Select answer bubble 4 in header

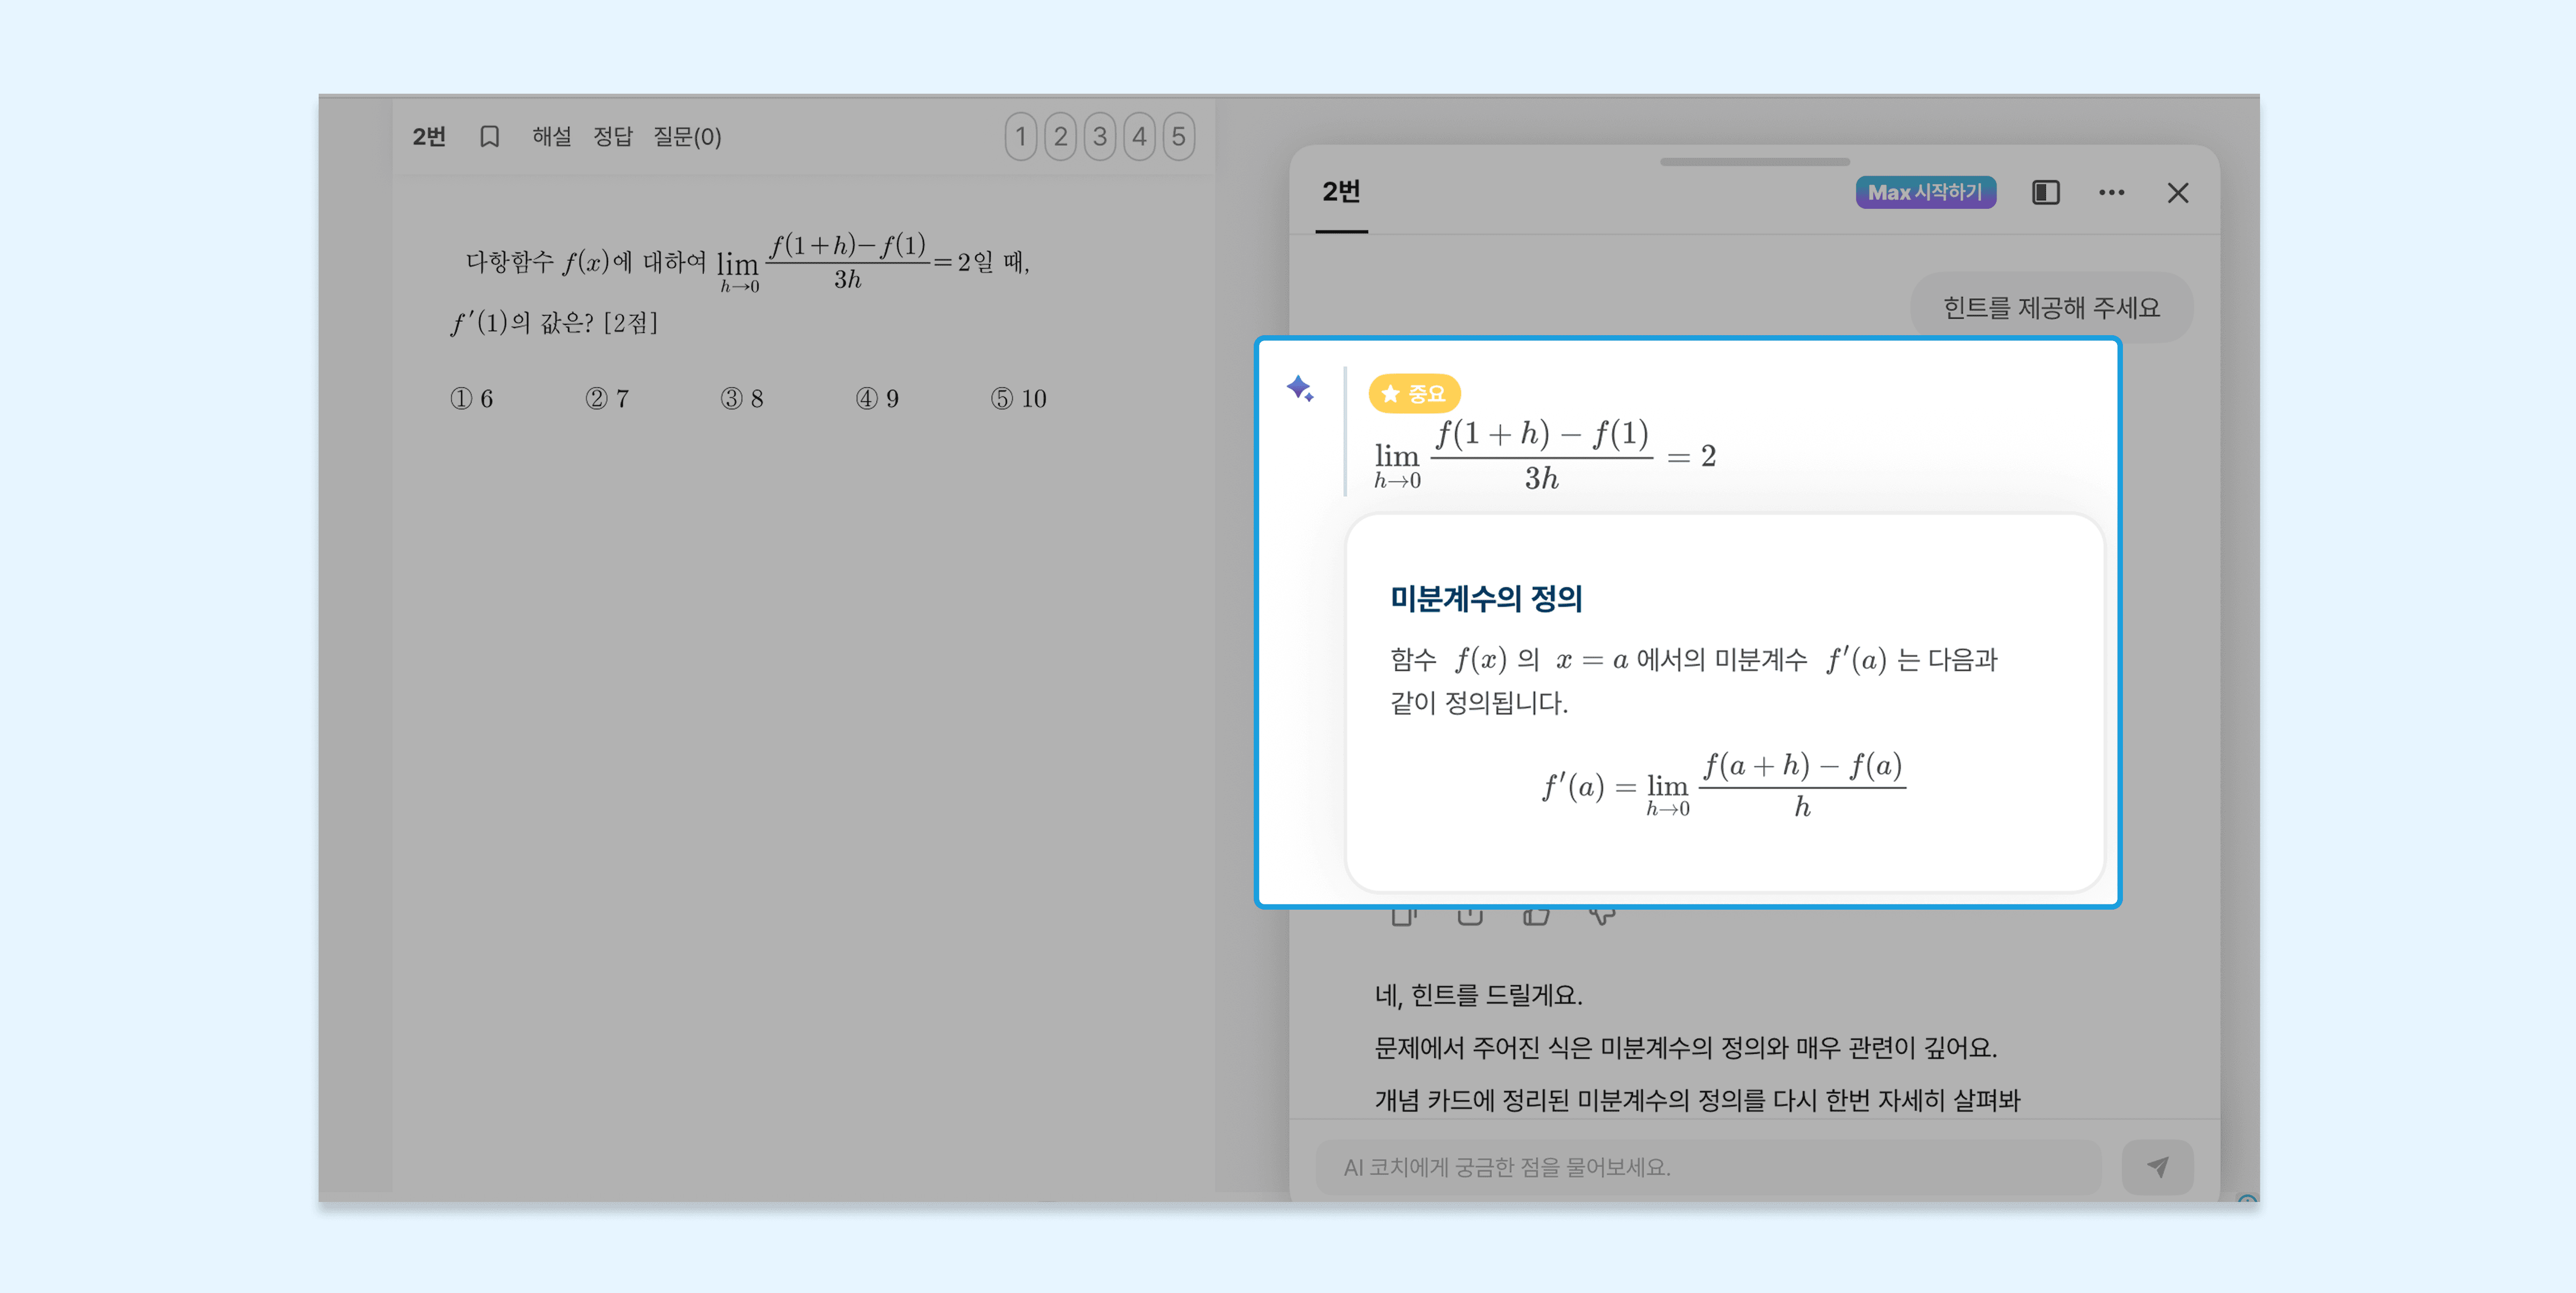[1139, 136]
